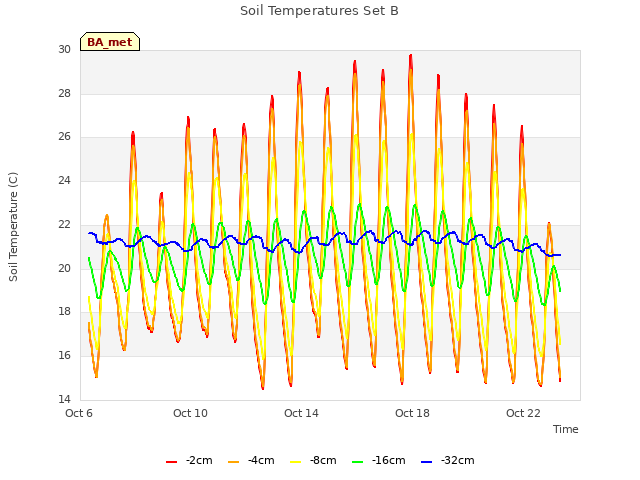This screenshot has height=480, width=640.
Task: Click the Oct 10 x-axis tick label
Action: [190, 413]
